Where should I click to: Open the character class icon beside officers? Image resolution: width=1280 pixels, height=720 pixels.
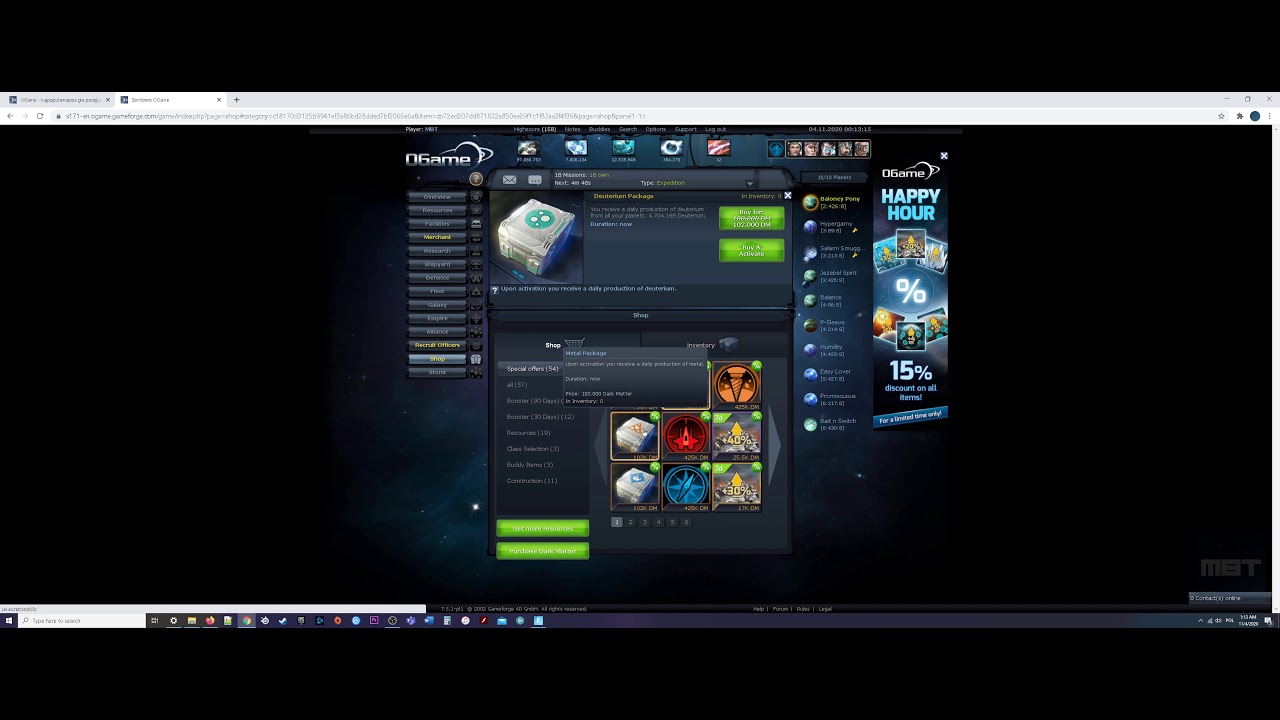(x=776, y=149)
